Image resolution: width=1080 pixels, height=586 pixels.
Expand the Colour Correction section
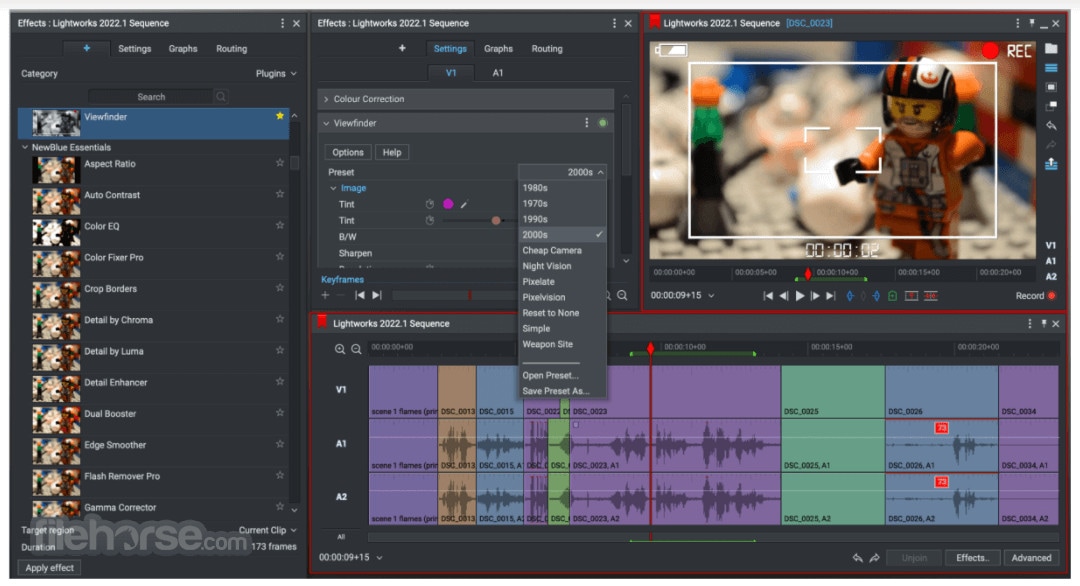(x=326, y=99)
